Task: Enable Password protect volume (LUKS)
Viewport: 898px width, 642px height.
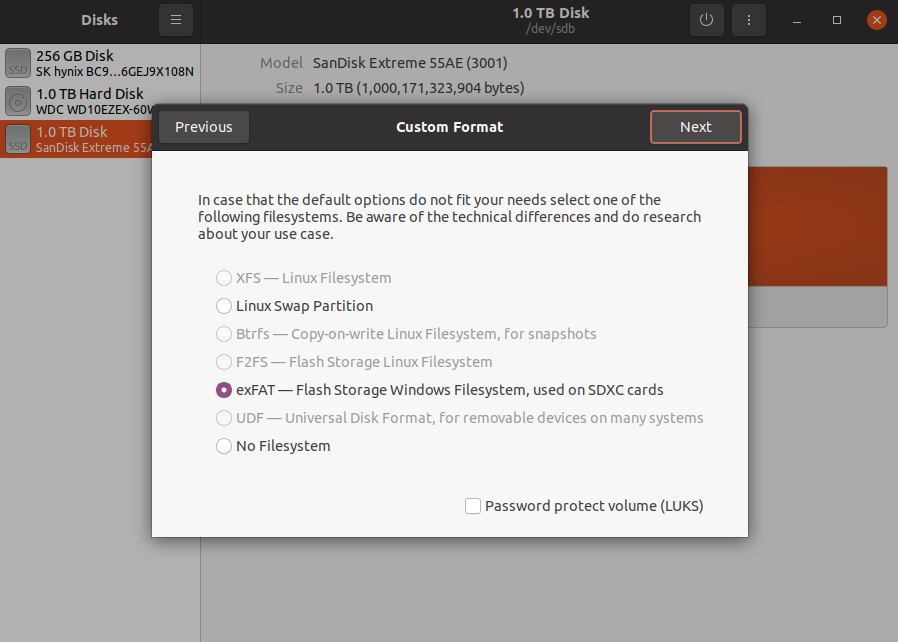Action: coord(473,506)
